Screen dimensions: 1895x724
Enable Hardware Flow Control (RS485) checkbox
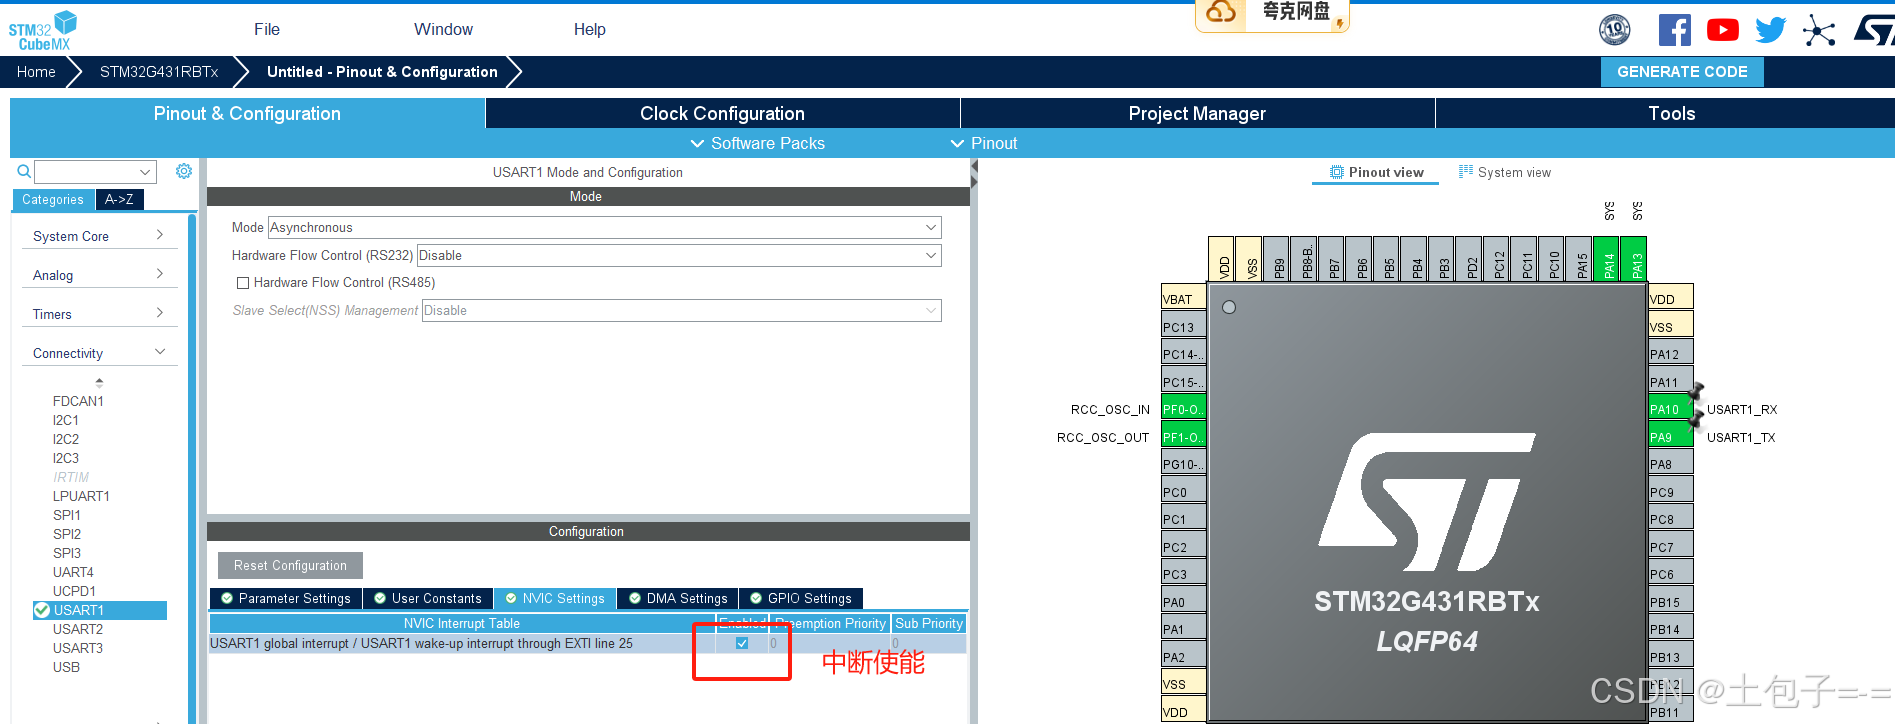pyautogui.click(x=243, y=283)
